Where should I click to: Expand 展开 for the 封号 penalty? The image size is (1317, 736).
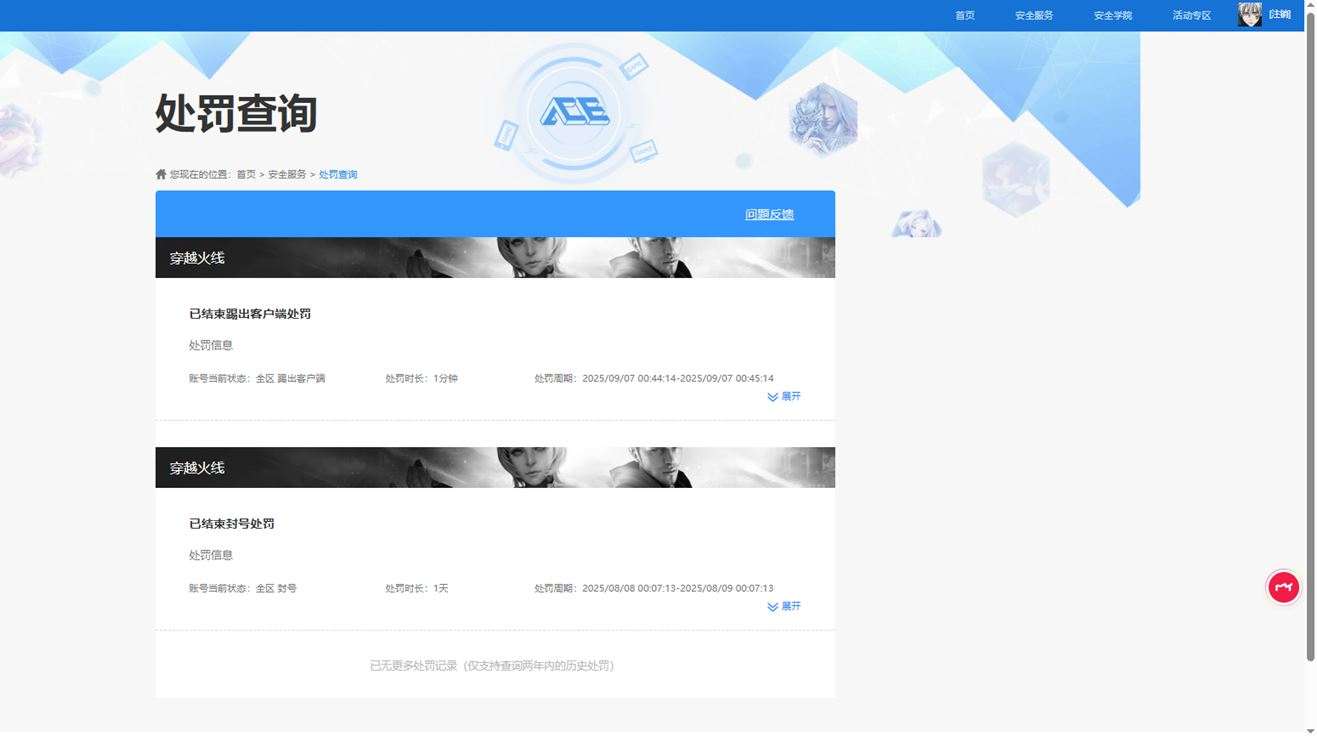click(784, 607)
